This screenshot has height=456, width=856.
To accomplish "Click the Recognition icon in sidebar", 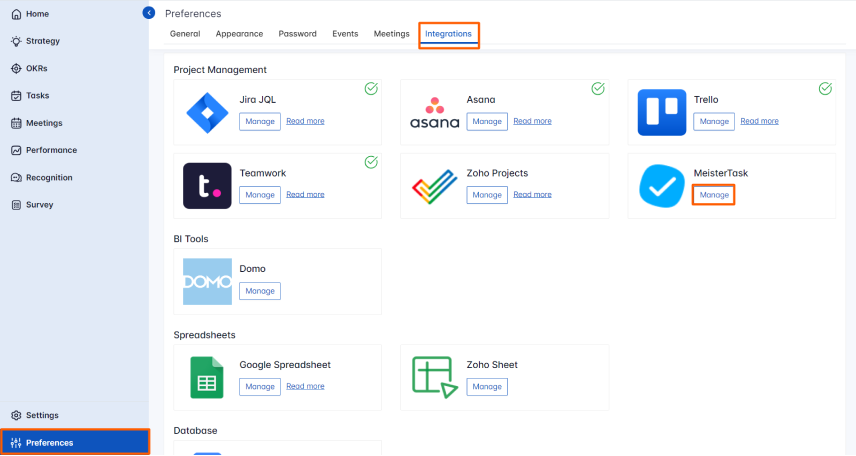I will [x=16, y=177].
